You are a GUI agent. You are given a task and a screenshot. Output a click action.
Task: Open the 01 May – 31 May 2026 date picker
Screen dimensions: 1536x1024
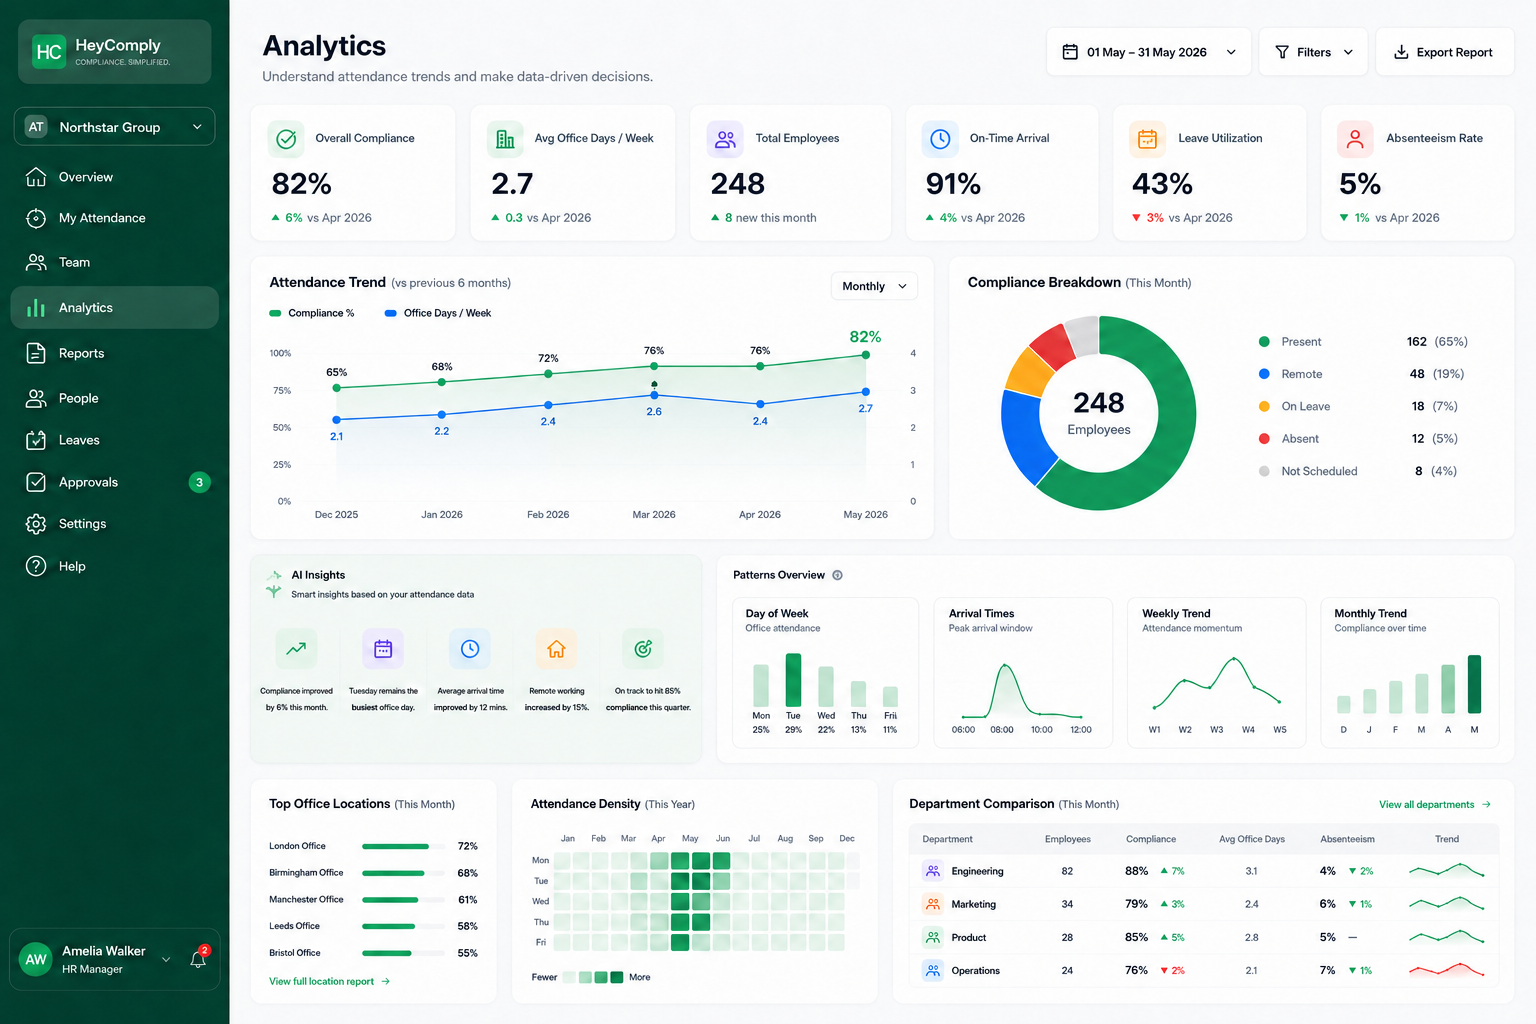tap(1149, 52)
